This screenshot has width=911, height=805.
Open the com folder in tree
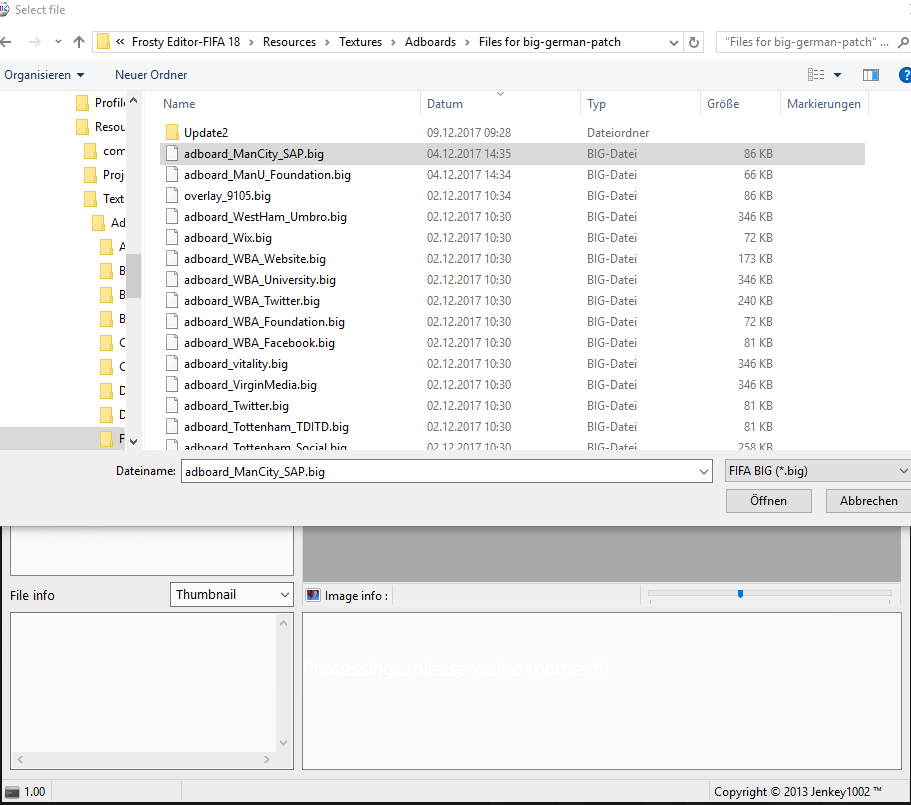tap(105, 151)
